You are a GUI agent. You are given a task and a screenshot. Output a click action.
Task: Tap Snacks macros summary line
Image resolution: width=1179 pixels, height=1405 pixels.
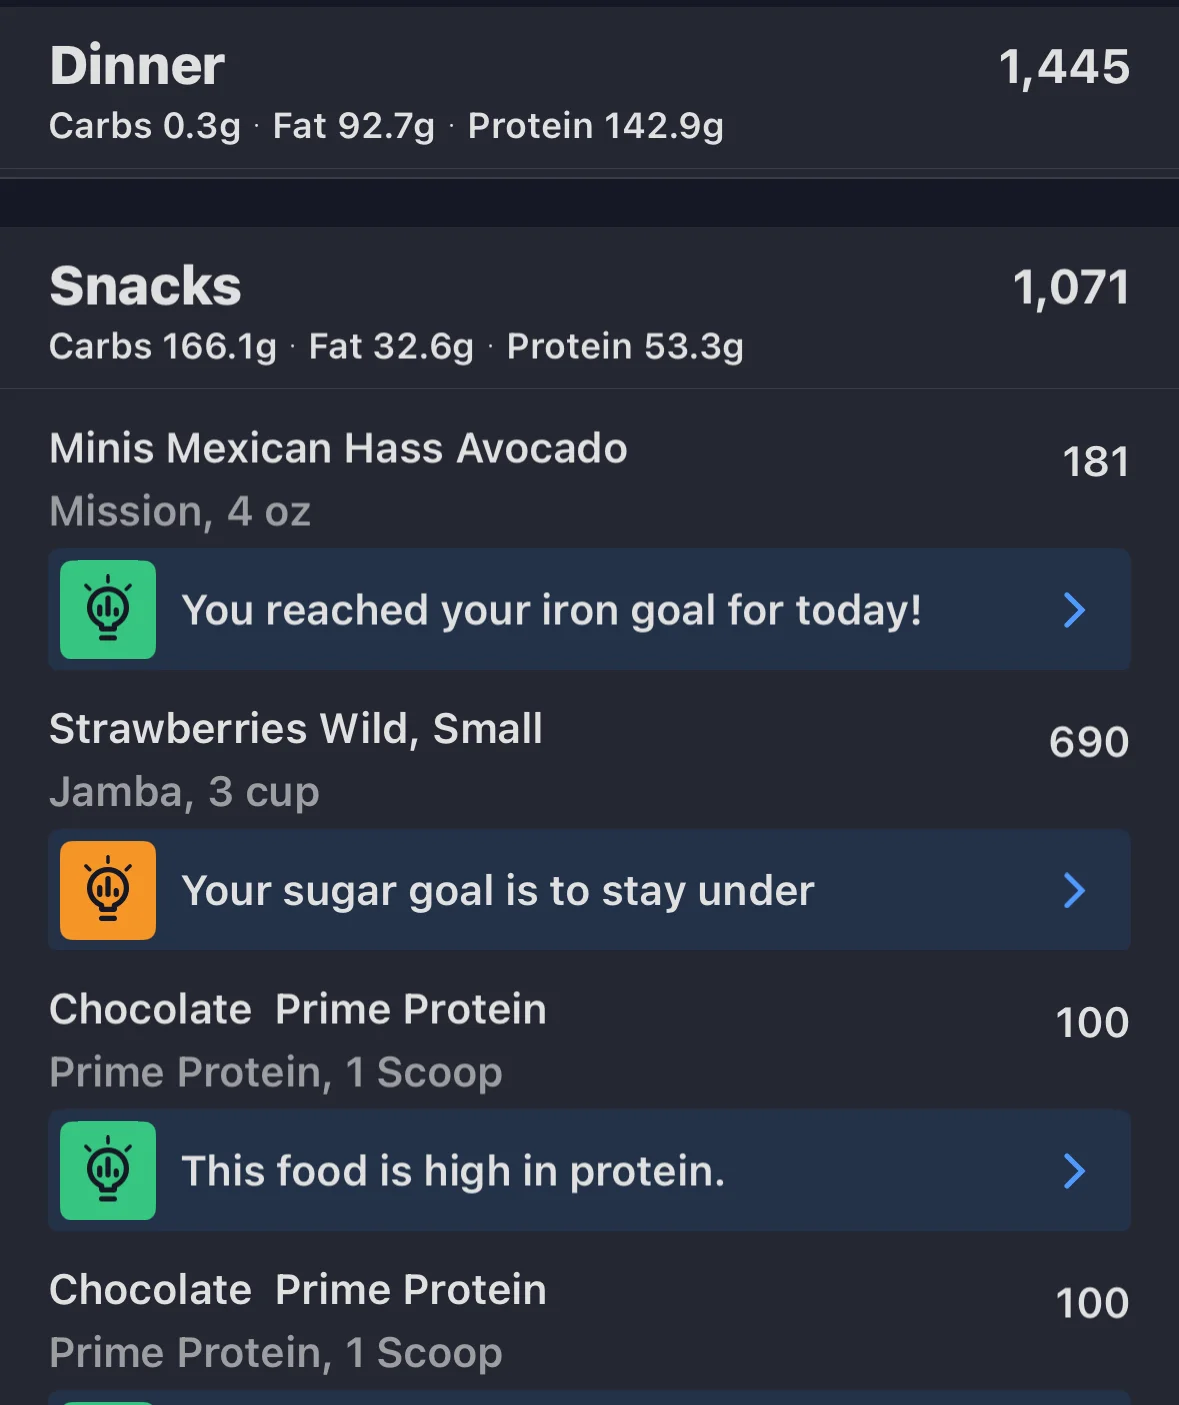[396, 347]
